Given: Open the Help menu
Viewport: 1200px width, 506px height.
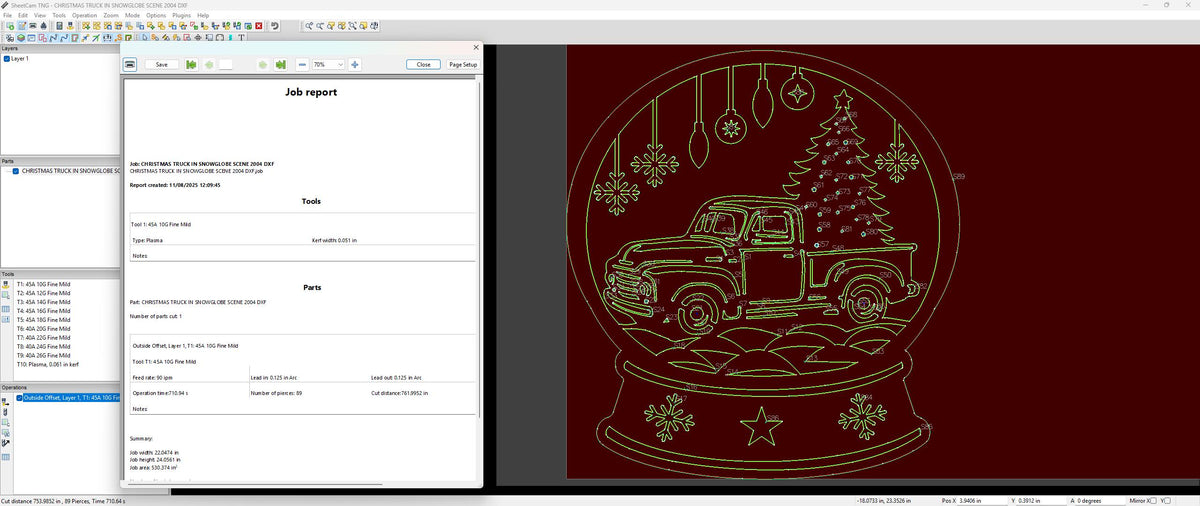Looking at the screenshot, I should tap(203, 16).
